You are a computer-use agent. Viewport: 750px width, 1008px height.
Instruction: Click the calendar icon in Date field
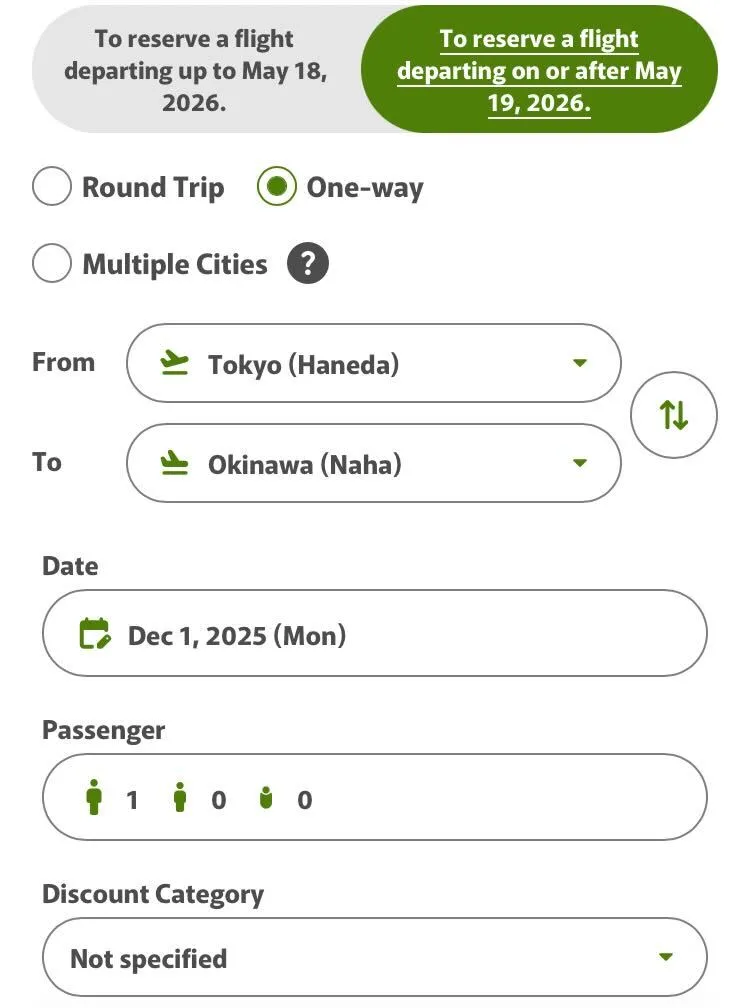pos(94,634)
